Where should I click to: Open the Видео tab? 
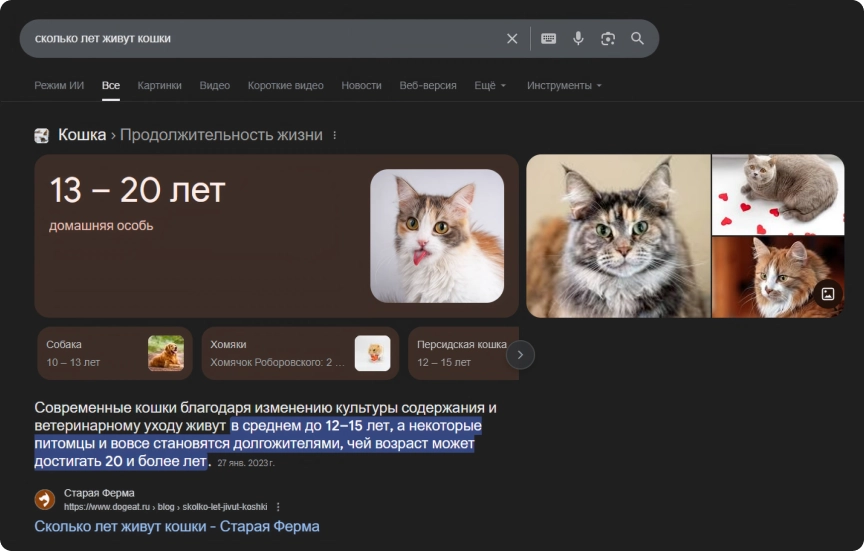(214, 85)
